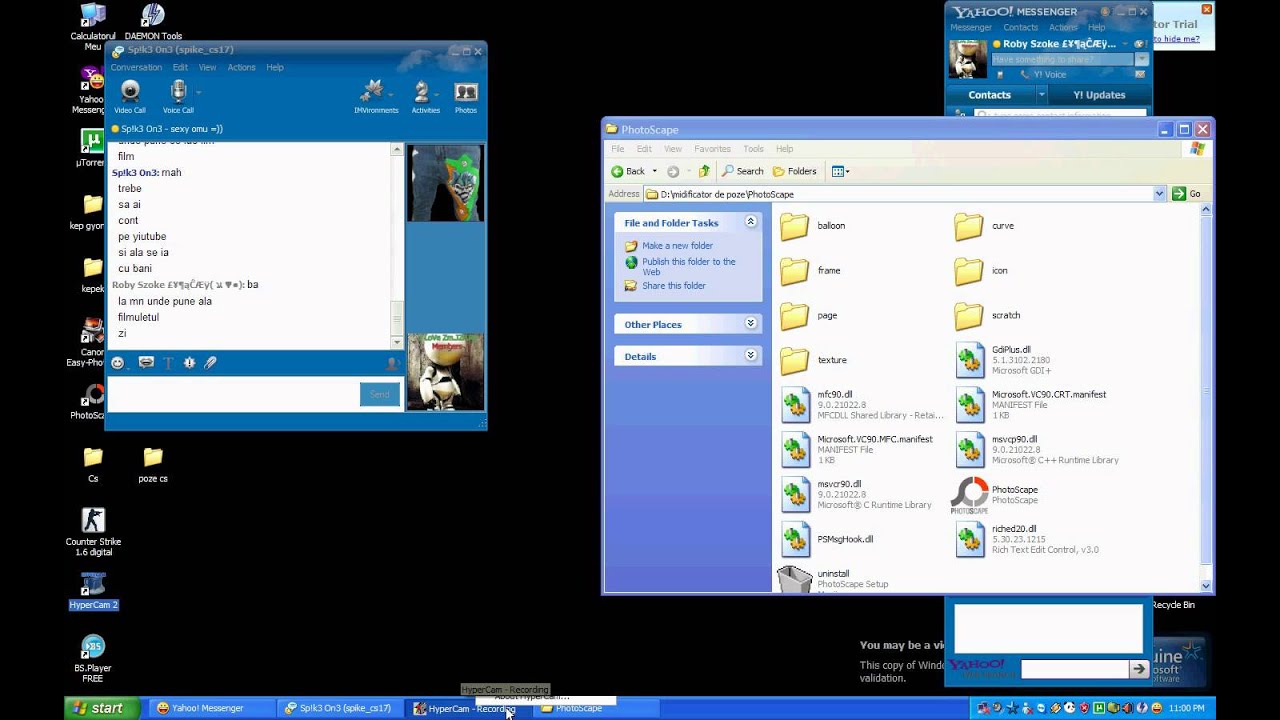Select mfc90.dll file
Viewport: 1280px width, 720px height.
pyautogui.click(x=862, y=404)
